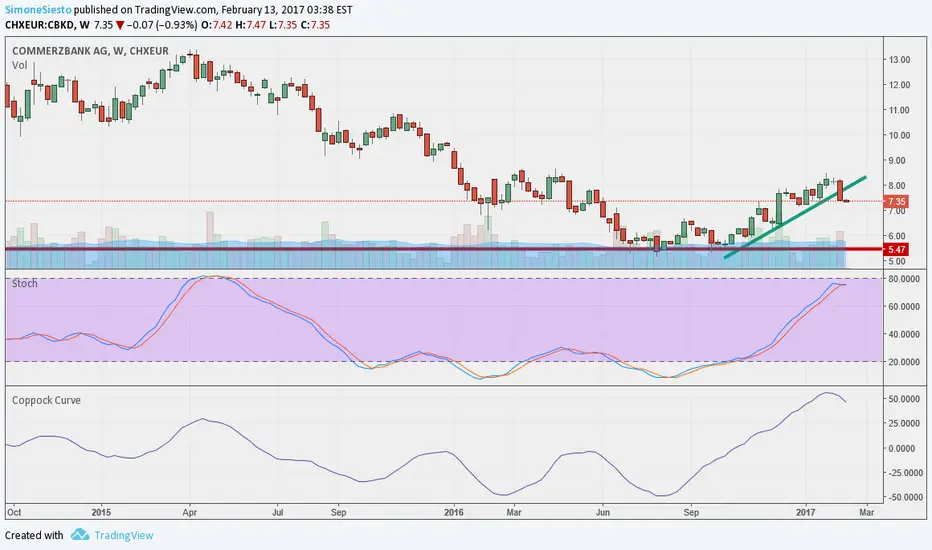932x550 pixels.
Task: Click the 2015 date label on time axis
Action: click(102, 512)
